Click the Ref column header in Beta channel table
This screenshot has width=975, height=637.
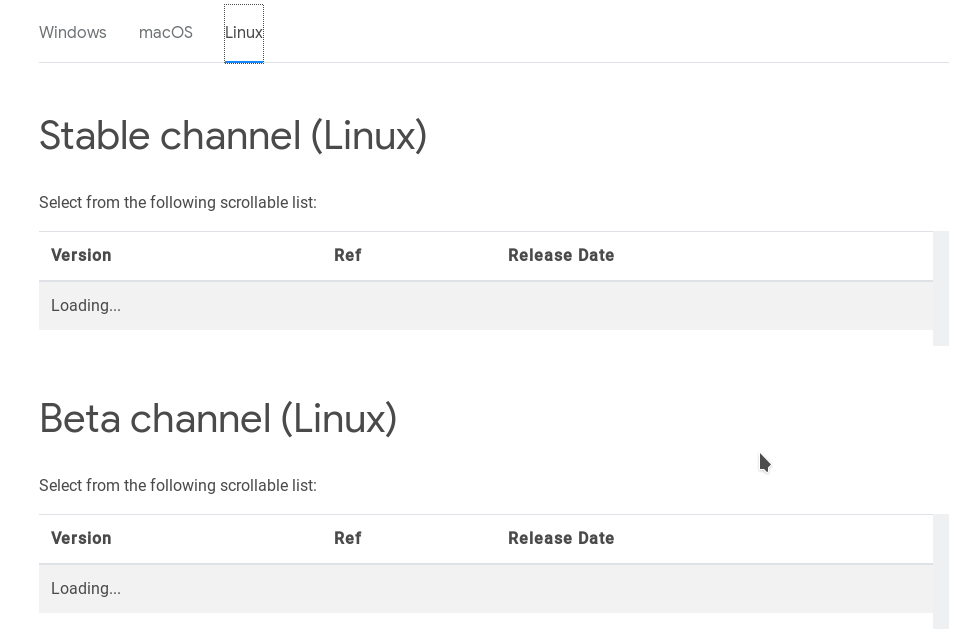pyautogui.click(x=347, y=538)
